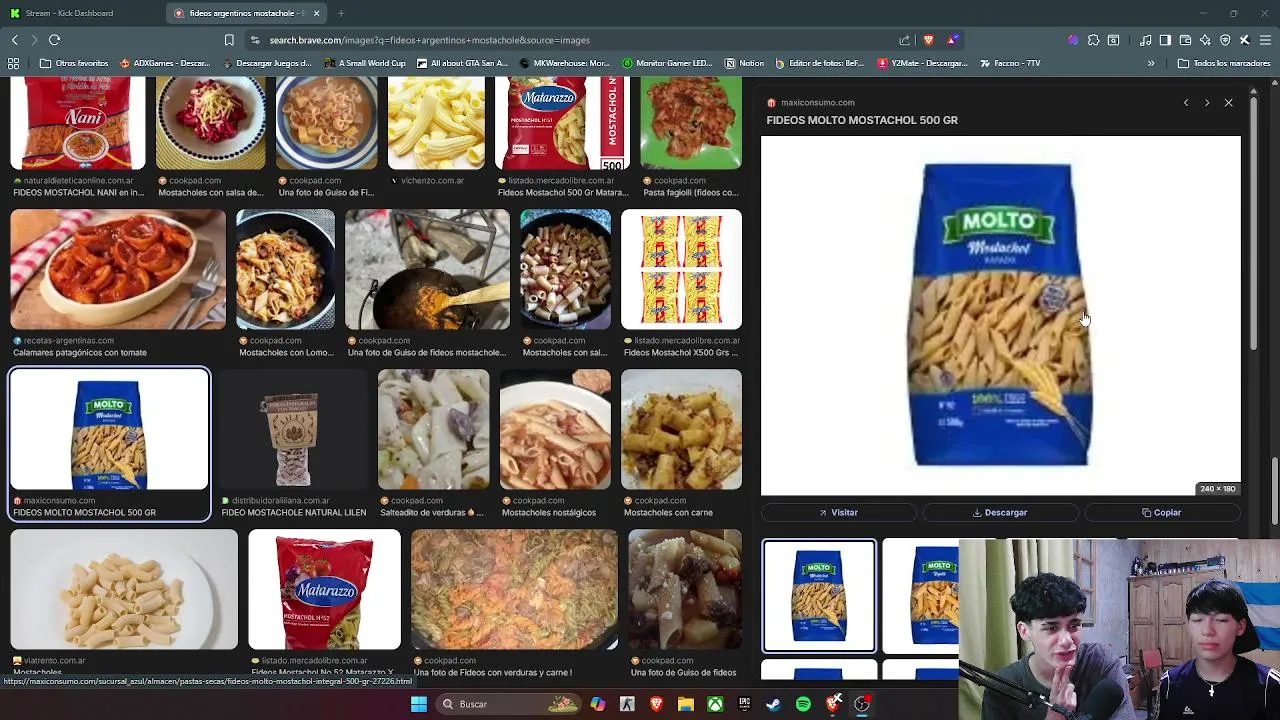Screen dimensions: 1280x720
Task: Open the Matarazzo Mostachol No 52 red bag image
Action: click(324, 590)
